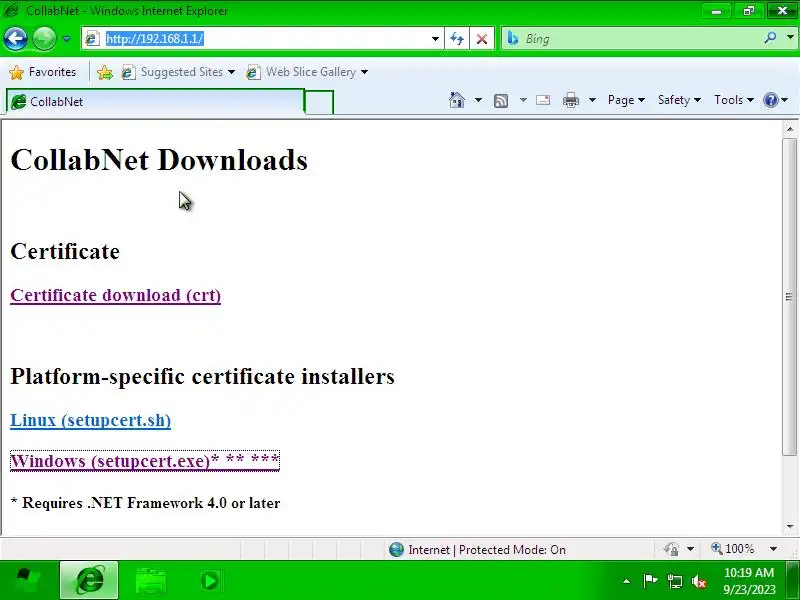Screen dimensions: 800x600
Task: Open the Windows (setupcert.exe) link
Action: tap(145, 461)
